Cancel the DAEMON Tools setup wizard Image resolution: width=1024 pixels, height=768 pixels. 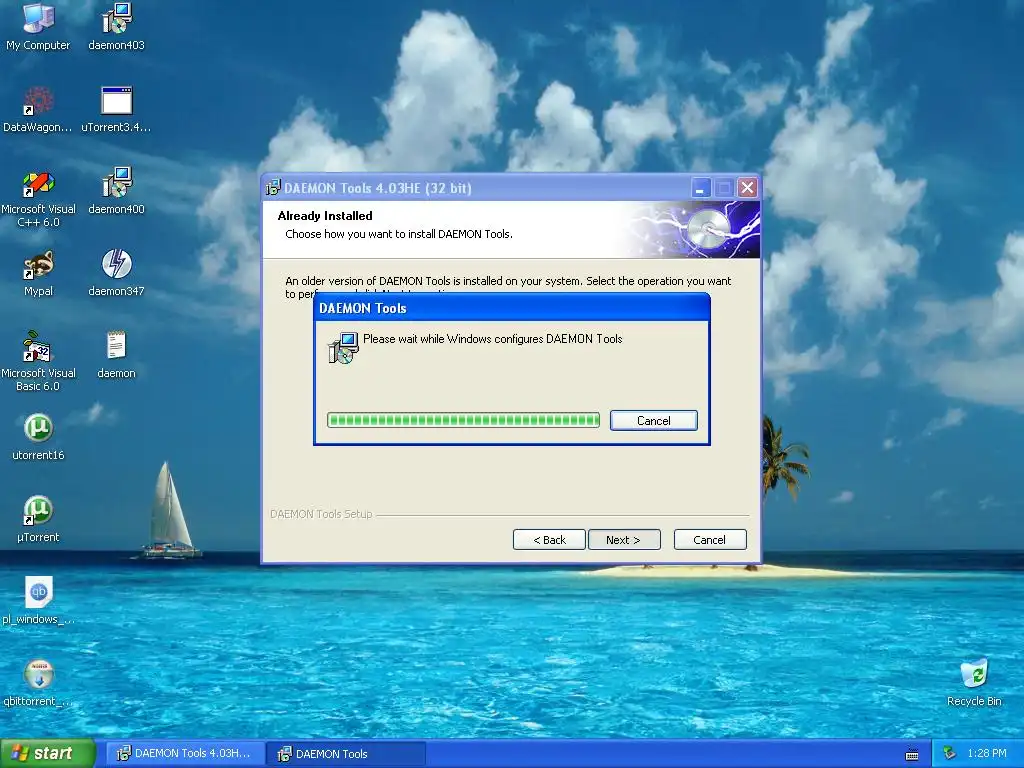709,539
